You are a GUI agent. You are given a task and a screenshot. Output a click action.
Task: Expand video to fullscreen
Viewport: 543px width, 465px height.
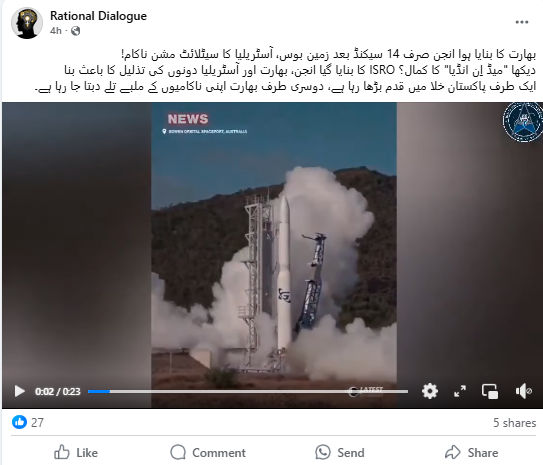tap(460, 391)
